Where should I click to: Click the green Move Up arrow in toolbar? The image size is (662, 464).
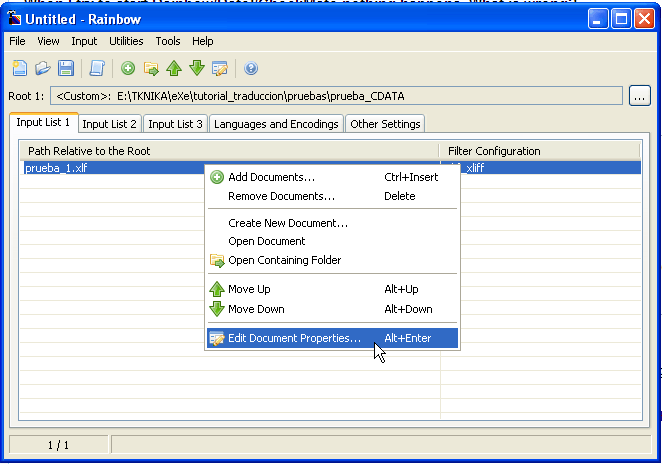[x=174, y=68]
